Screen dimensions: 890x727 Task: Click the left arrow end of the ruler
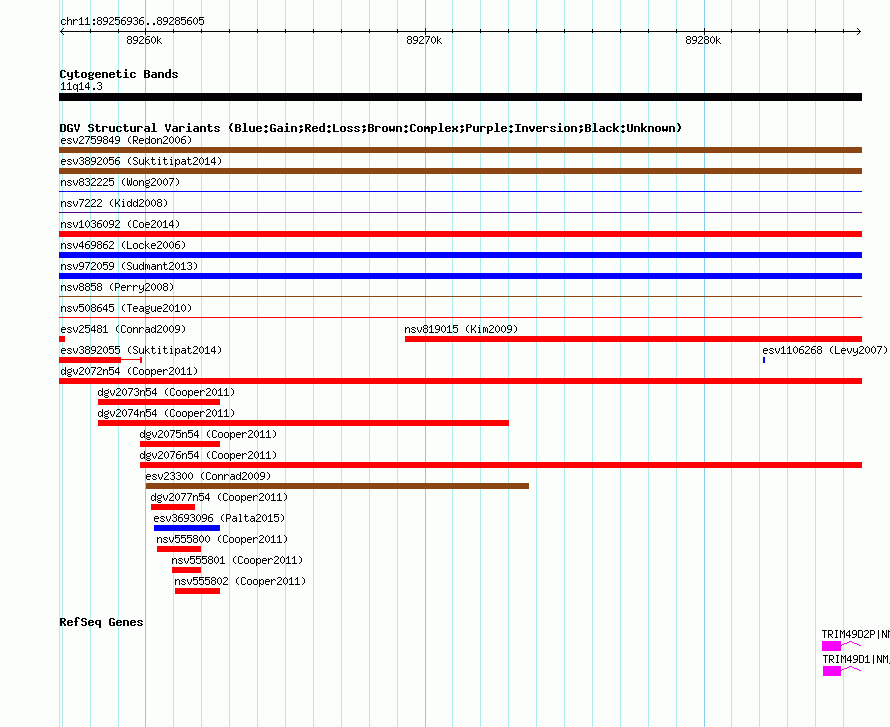click(x=62, y=32)
